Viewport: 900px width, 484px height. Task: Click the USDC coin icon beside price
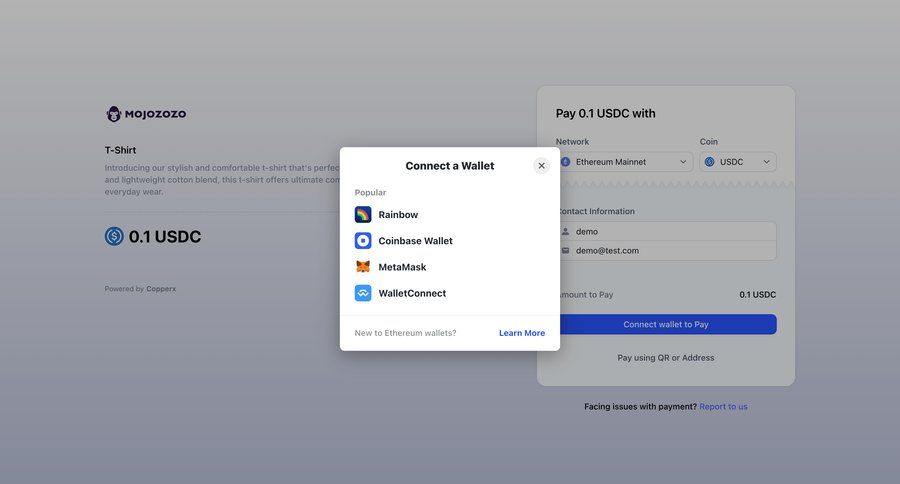(x=114, y=237)
